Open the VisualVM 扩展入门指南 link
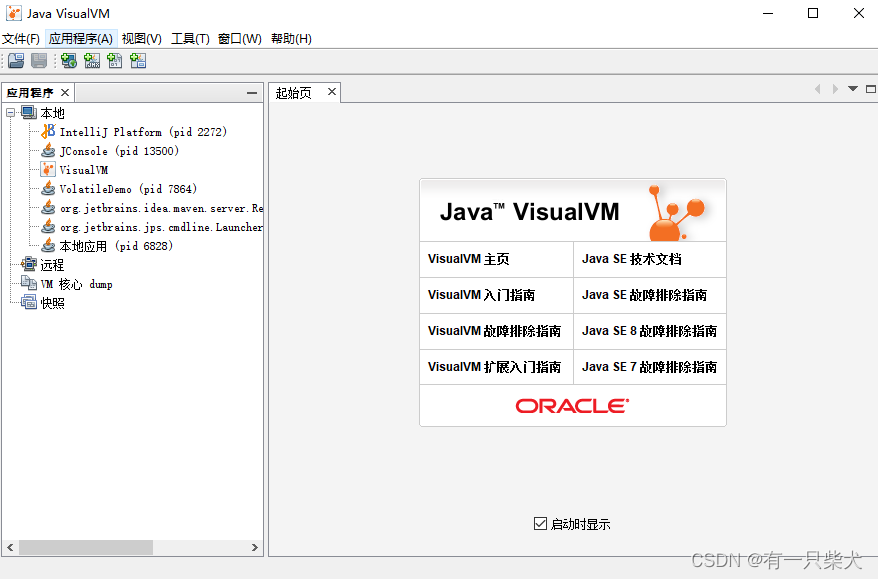This screenshot has width=878, height=579. click(494, 367)
